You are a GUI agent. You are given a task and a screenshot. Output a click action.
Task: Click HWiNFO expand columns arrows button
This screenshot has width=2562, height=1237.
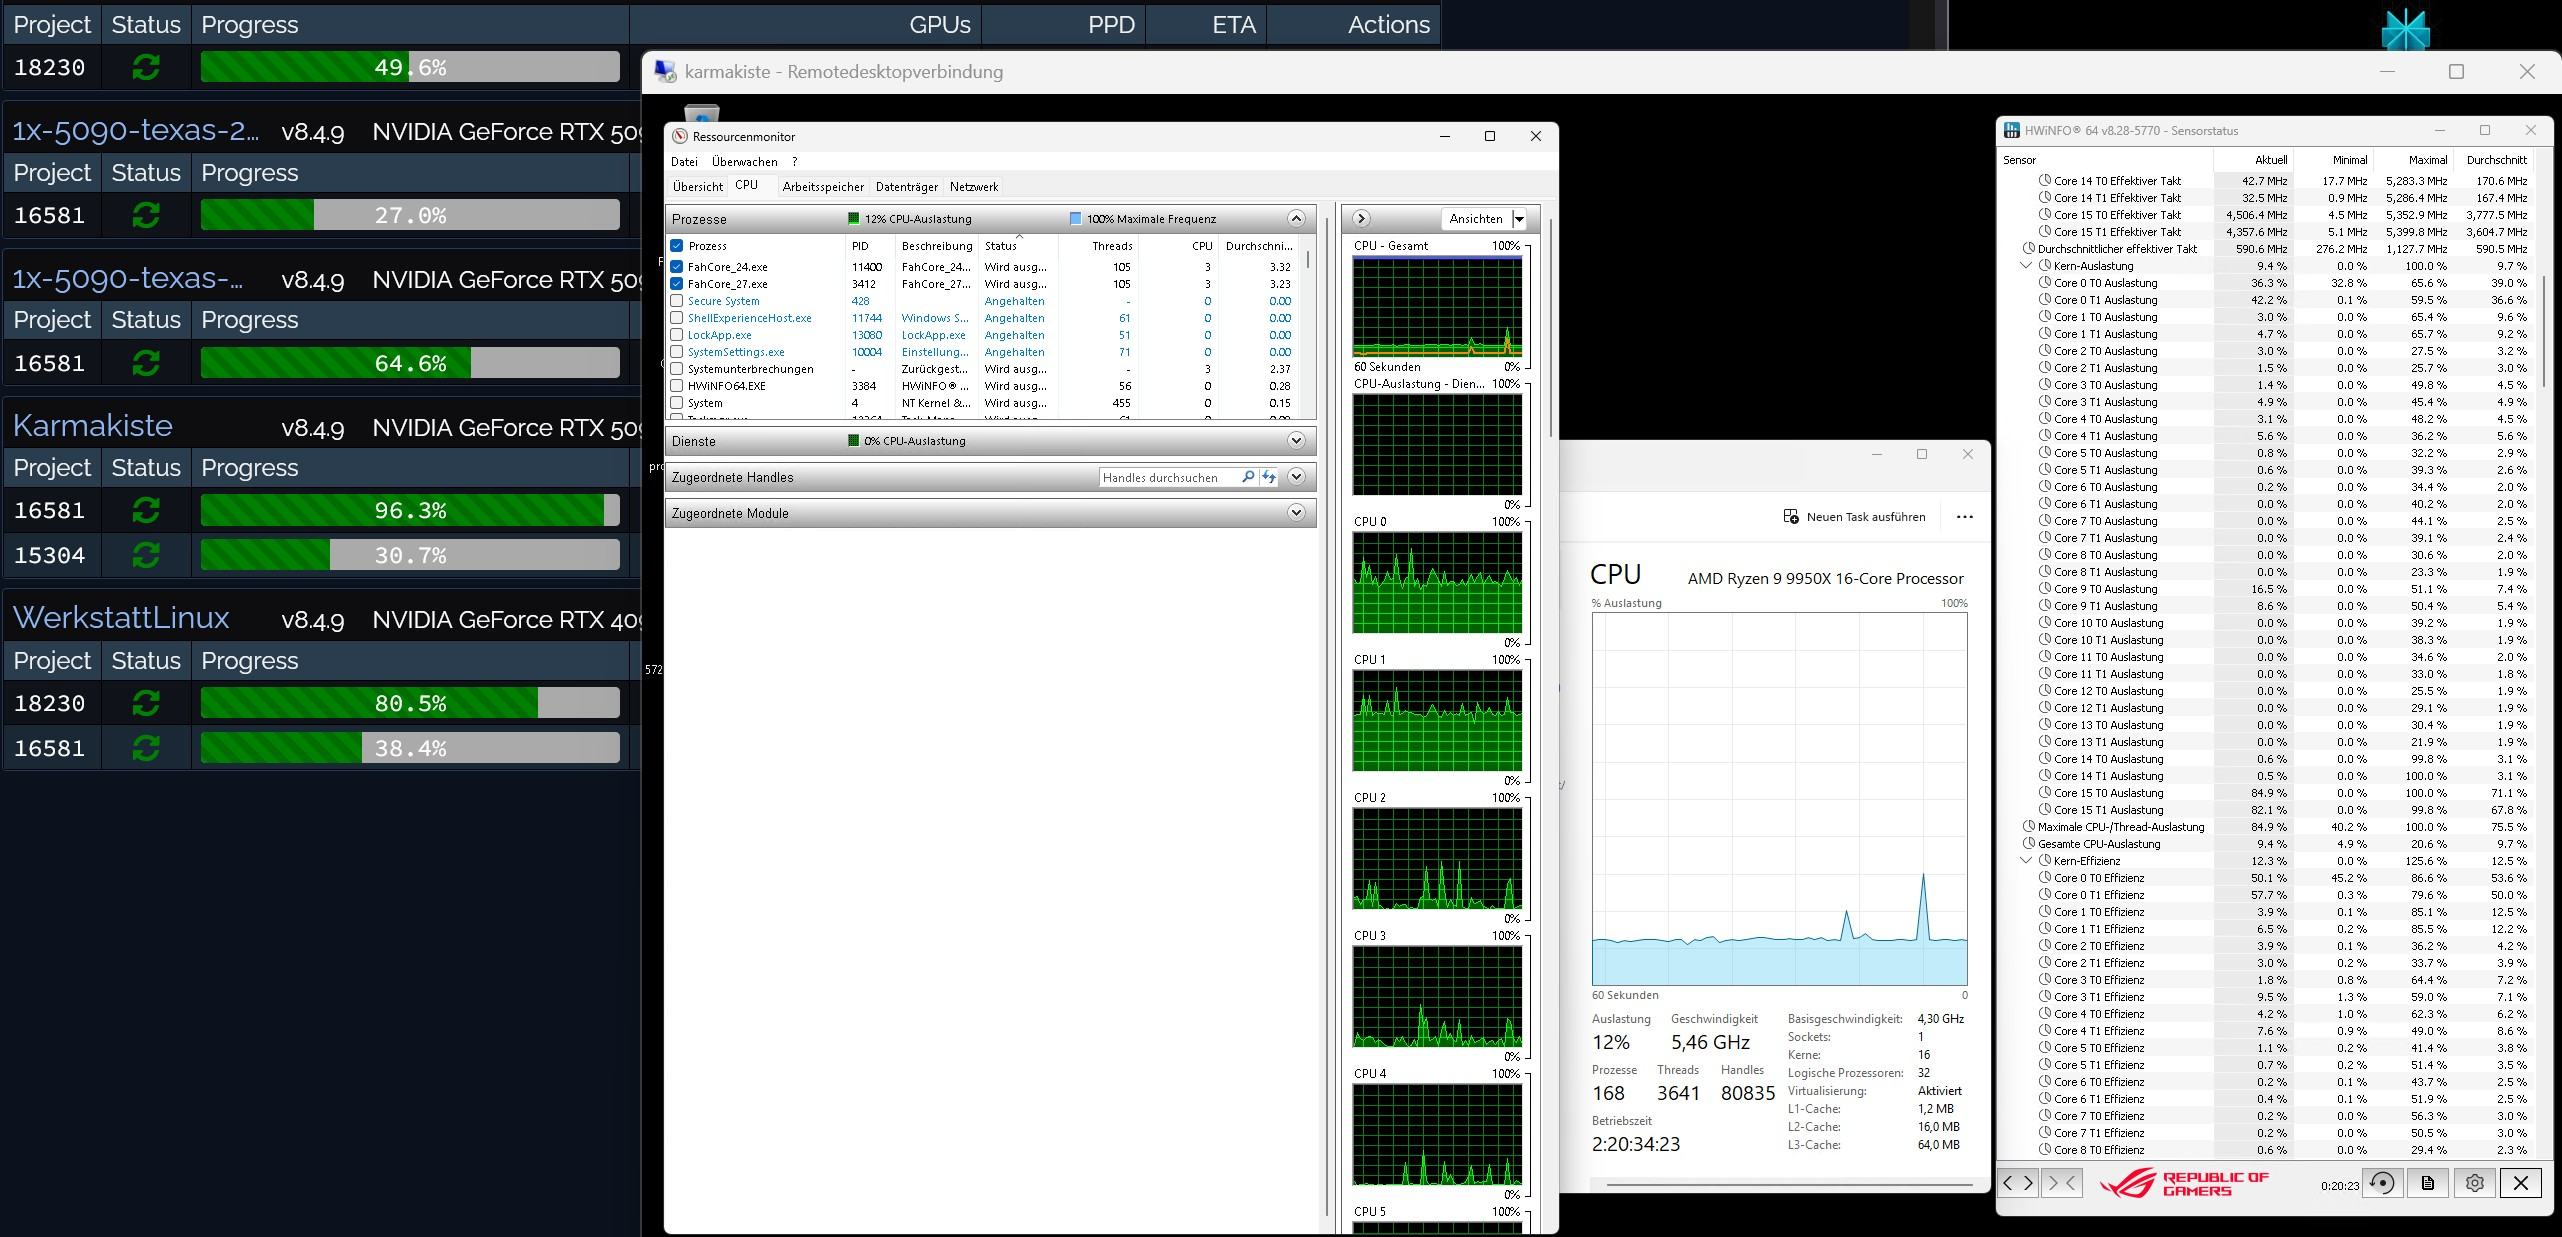click(x=2018, y=1183)
